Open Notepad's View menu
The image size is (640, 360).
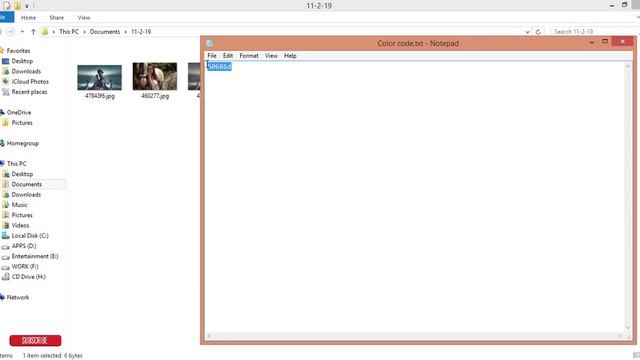[x=271, y=56]
